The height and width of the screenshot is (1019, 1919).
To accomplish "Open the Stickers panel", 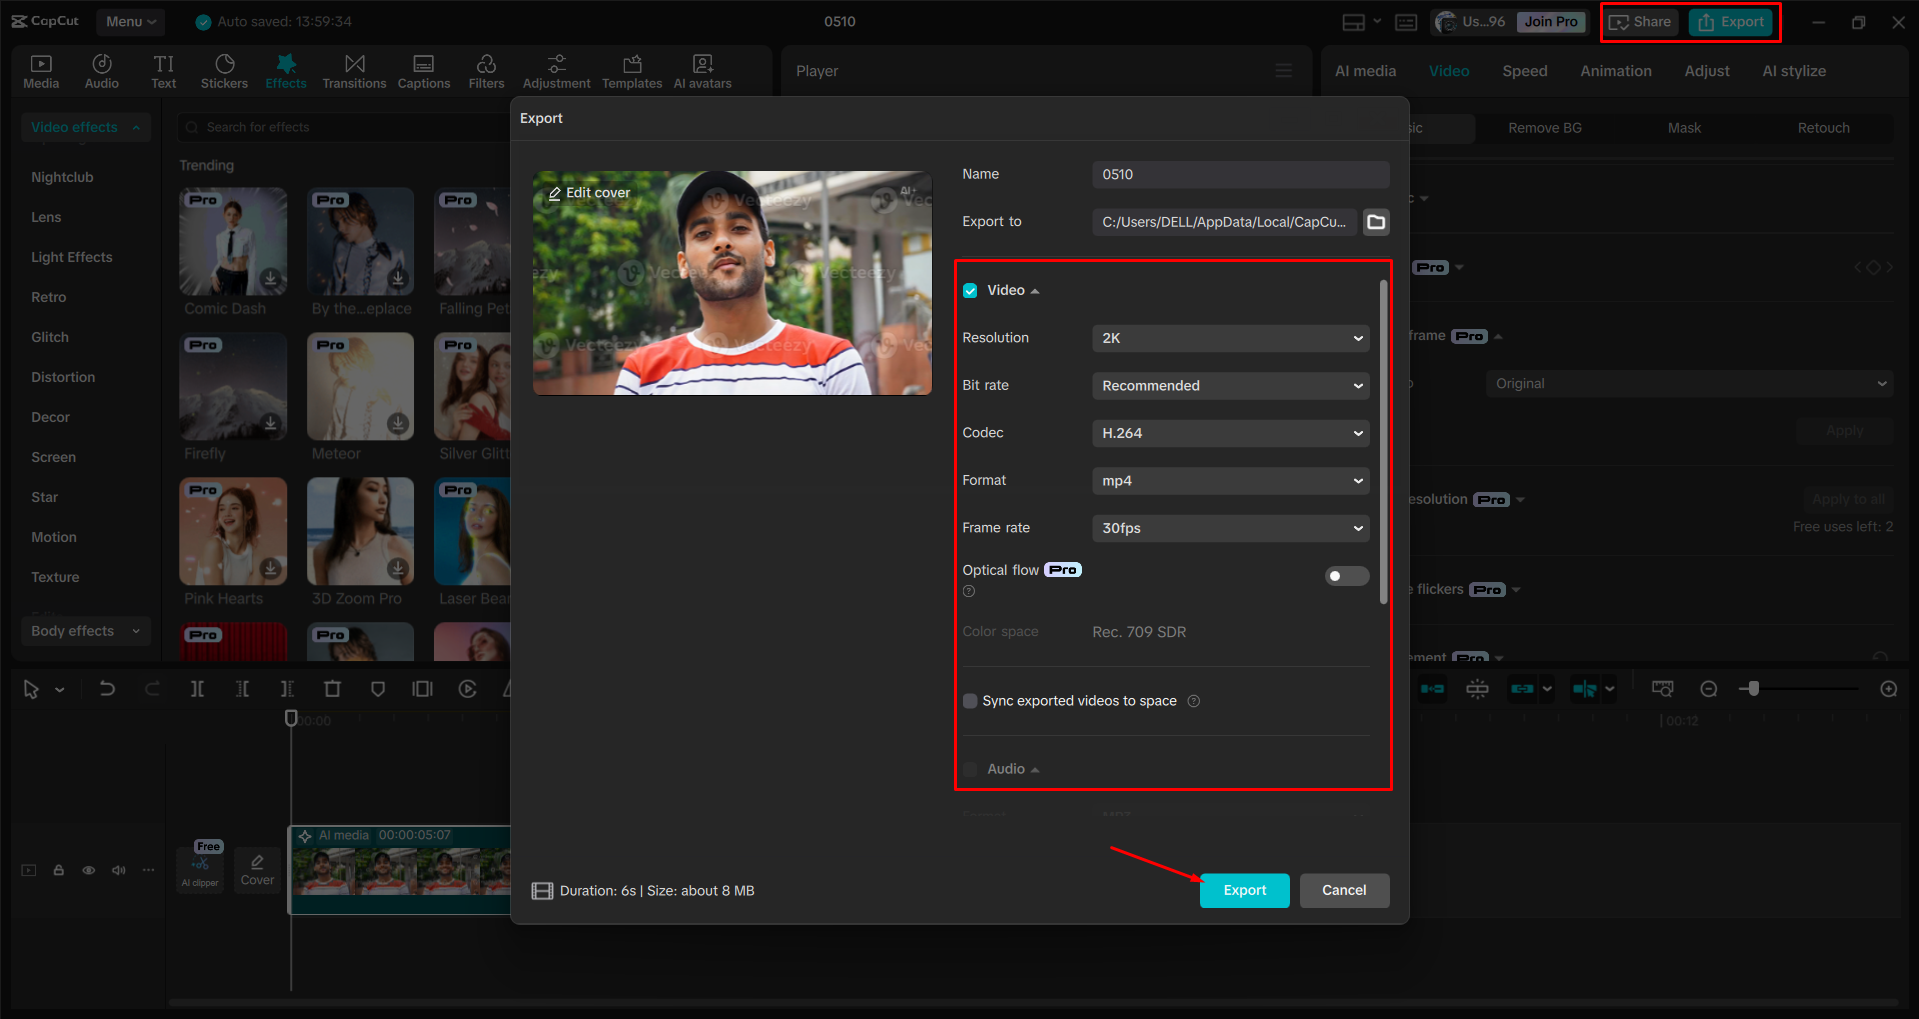I will point(224,70).
